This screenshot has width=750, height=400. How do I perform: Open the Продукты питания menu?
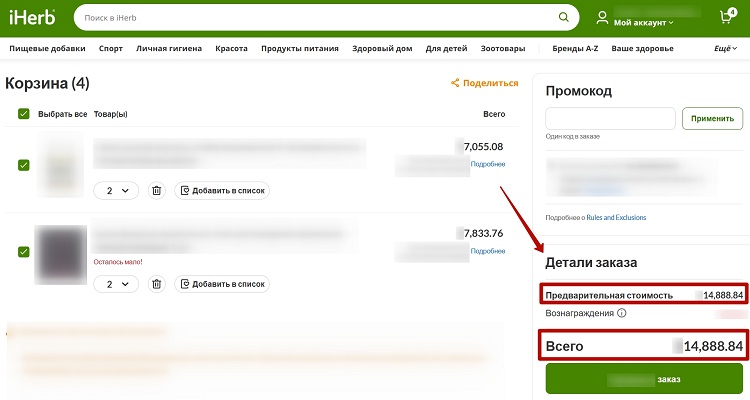(x=300, y=48)
